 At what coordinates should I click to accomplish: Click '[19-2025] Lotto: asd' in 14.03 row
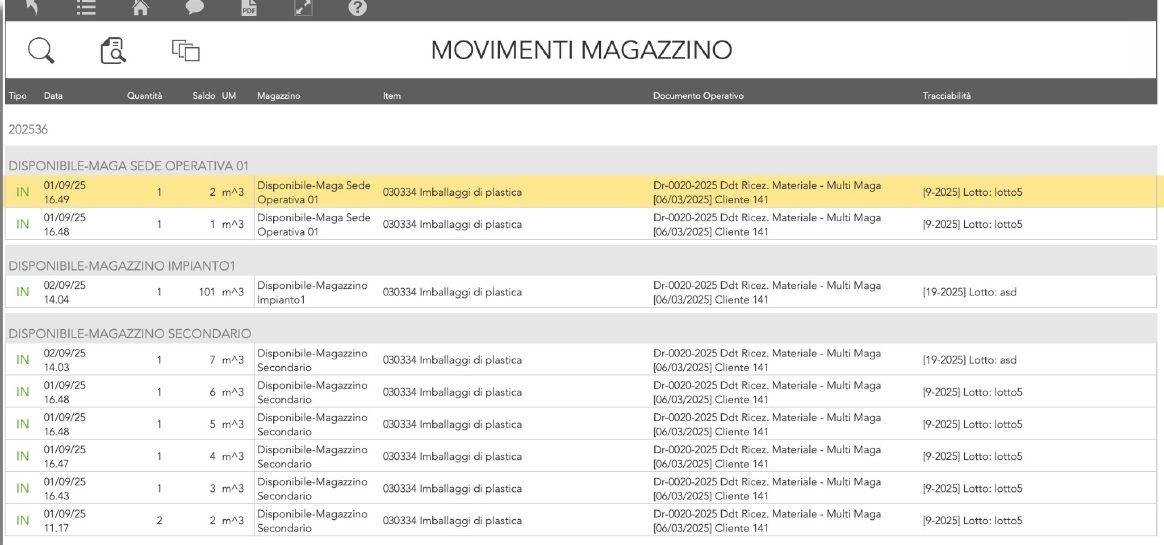click(x=970, y=360)
